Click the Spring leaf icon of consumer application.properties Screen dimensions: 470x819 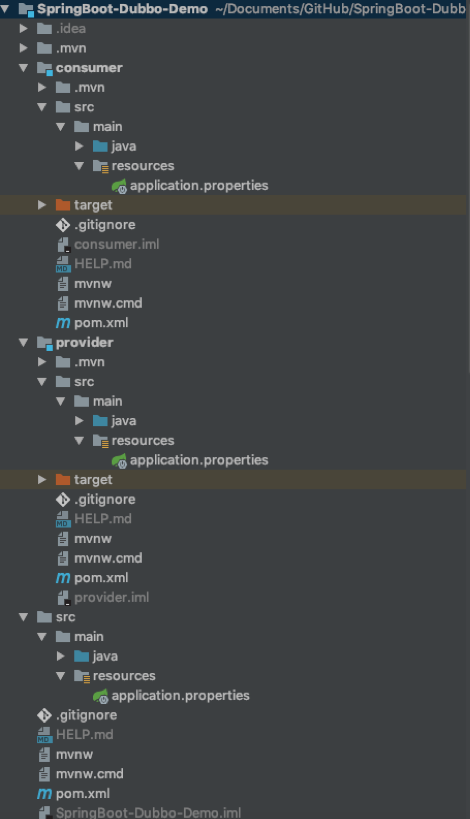119,186
